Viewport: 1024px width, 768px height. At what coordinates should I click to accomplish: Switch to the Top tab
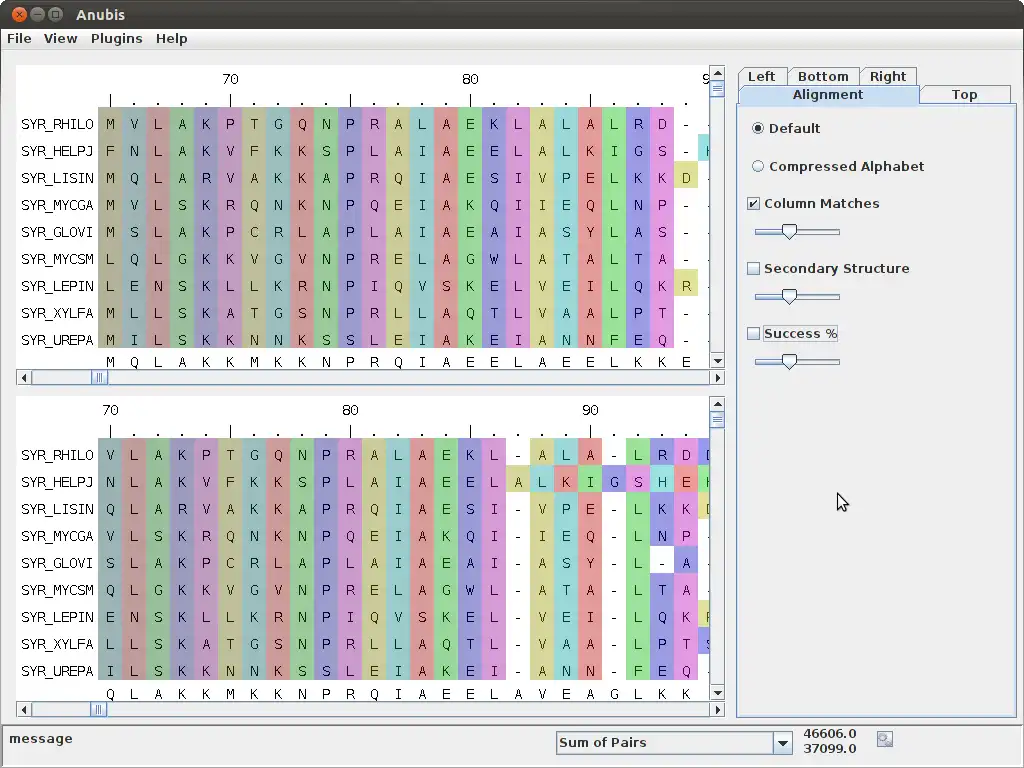[964, 95]
